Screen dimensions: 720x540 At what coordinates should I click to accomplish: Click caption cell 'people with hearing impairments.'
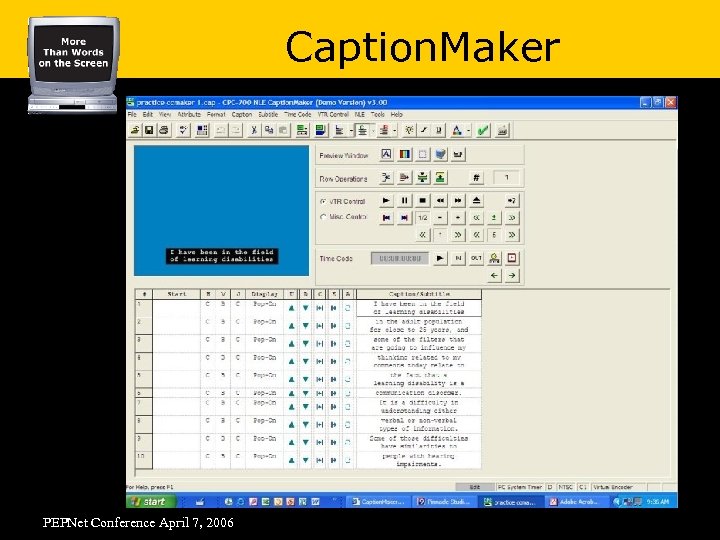(x=419, y=460)
